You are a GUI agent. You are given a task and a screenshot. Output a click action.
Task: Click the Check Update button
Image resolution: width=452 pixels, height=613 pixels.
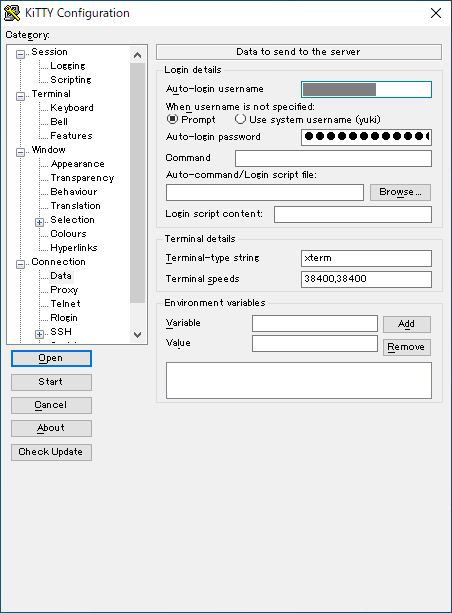51,452
